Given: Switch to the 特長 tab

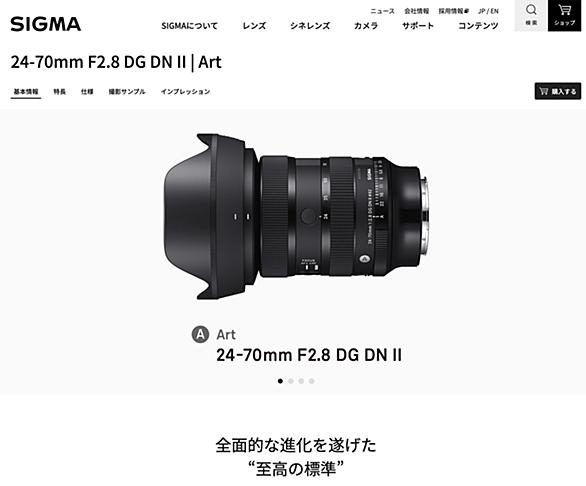Looking at the screenshot, I should point(60,92).
